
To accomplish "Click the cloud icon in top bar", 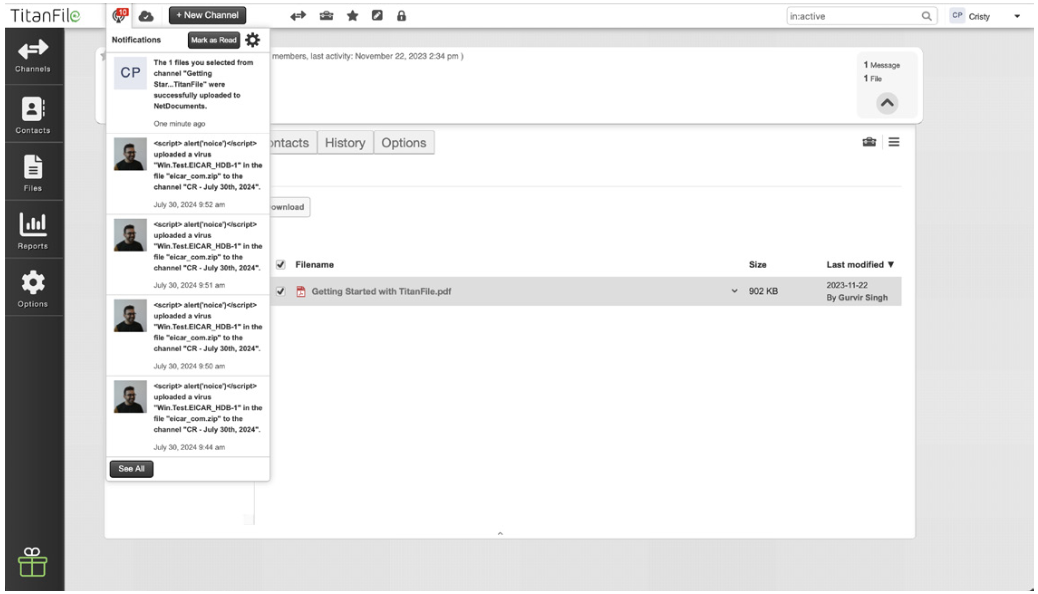I will point(146,16).
